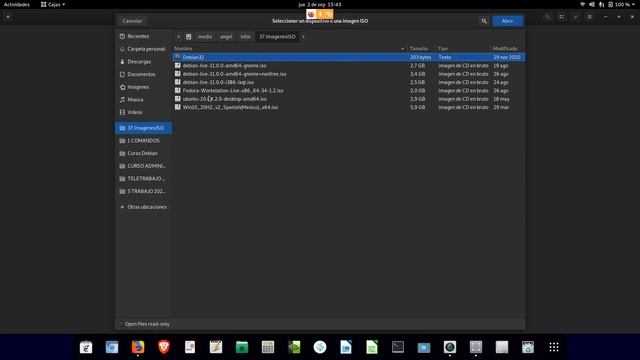The image size is (640, 360).
Task: Click the left arrow in the path bar
Action: (178, 37)
